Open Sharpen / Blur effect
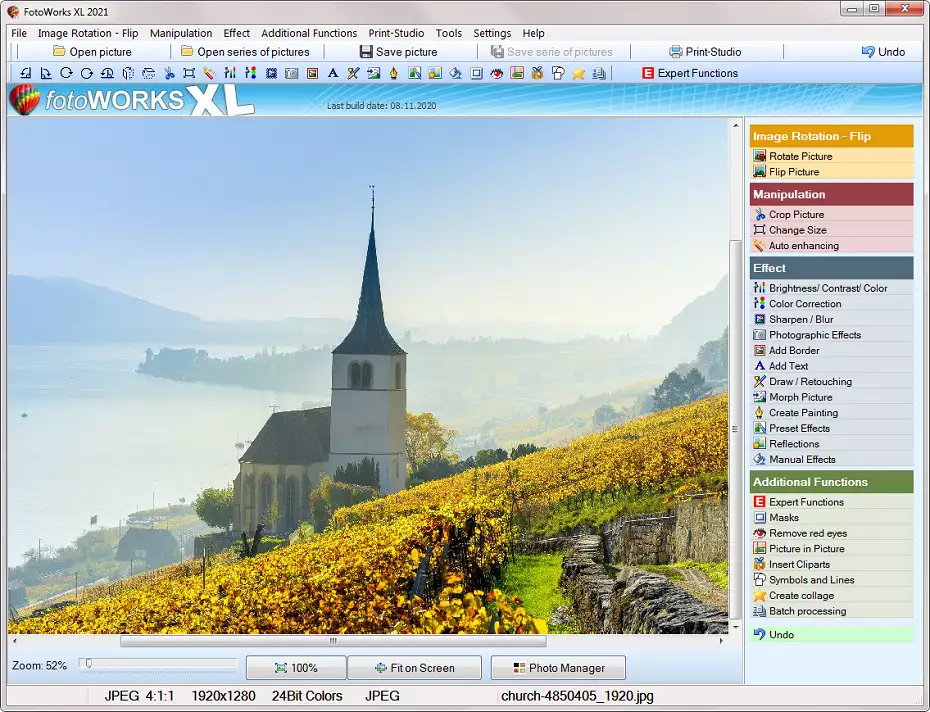Screen dimensions: 930x712 point(801,319)
